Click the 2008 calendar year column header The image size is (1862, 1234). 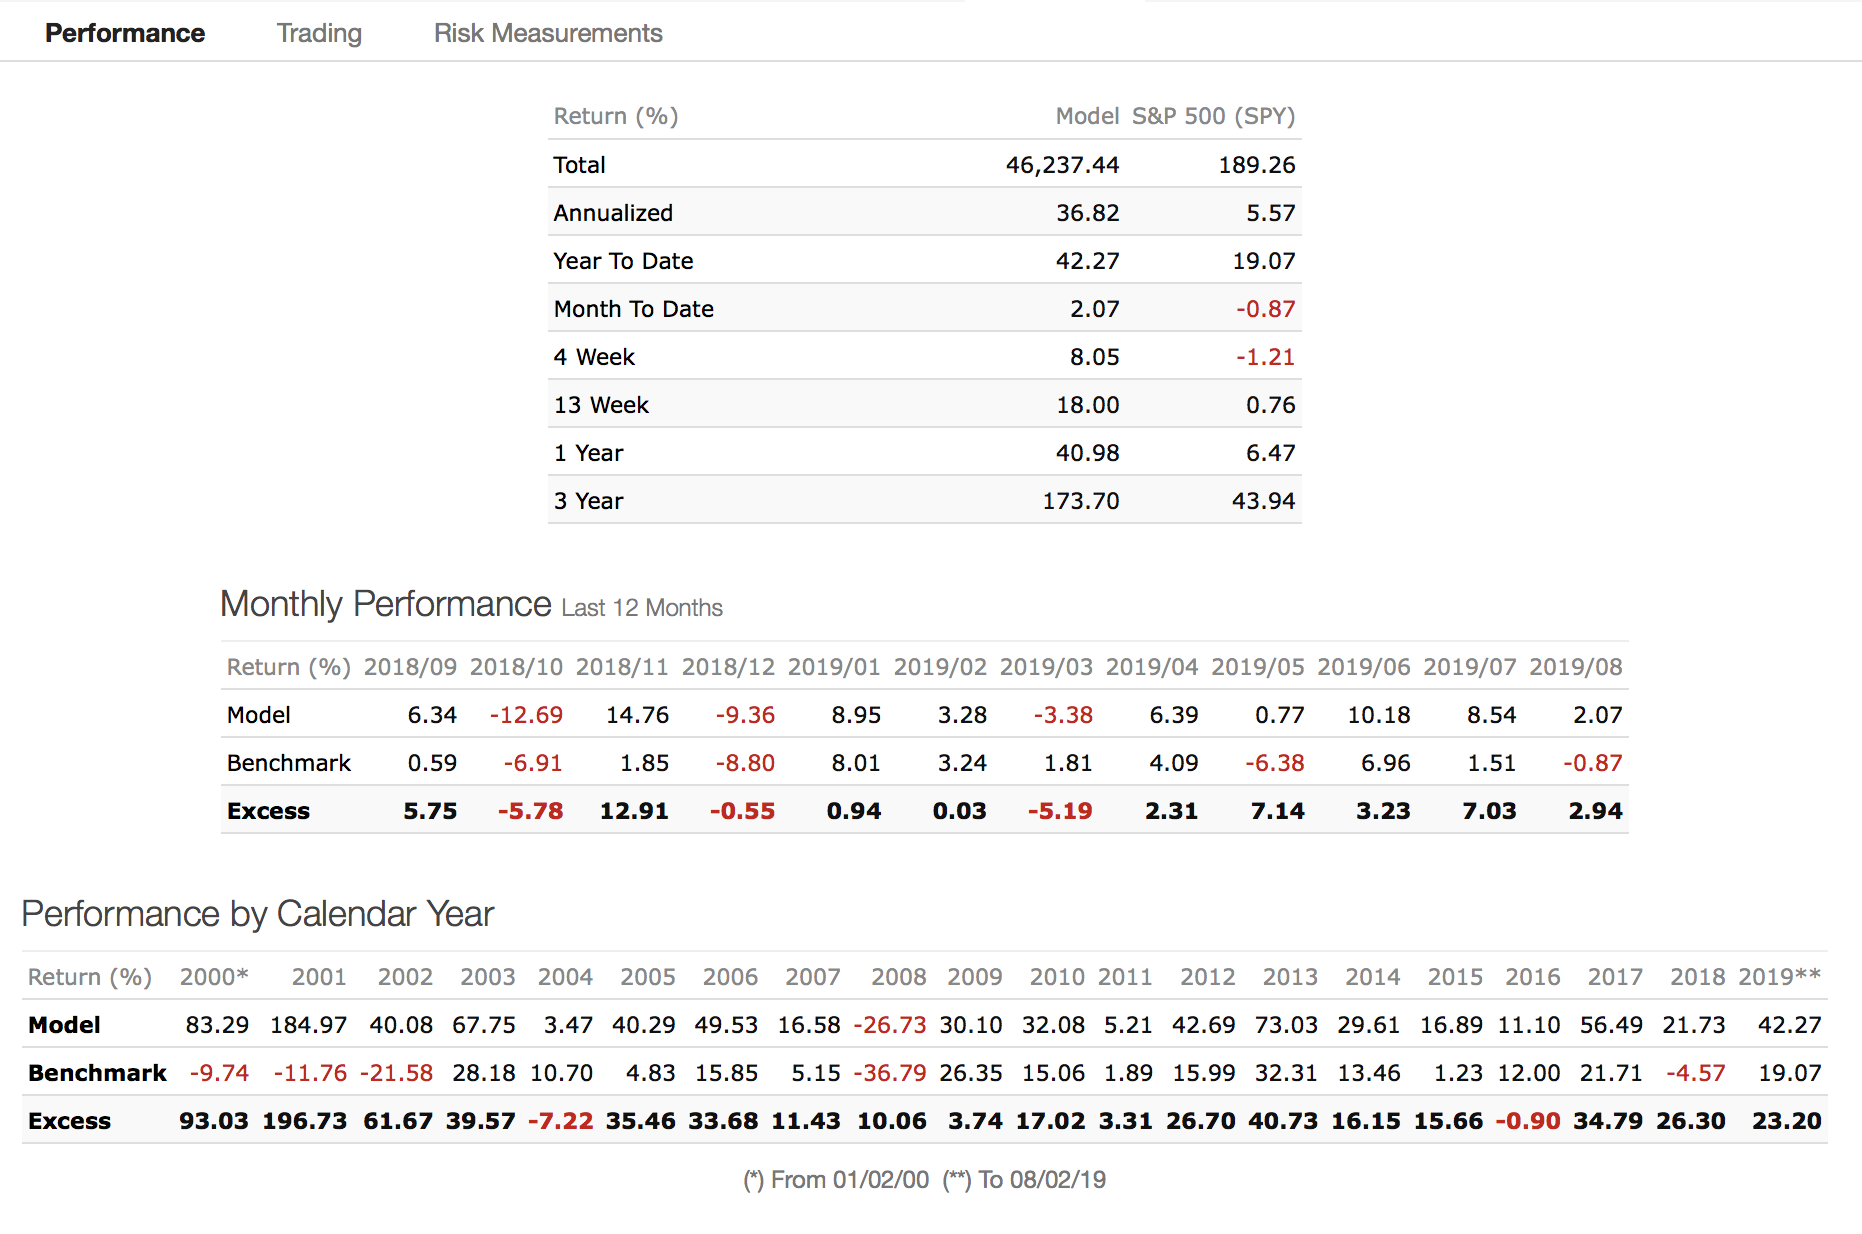click(898, 977)
